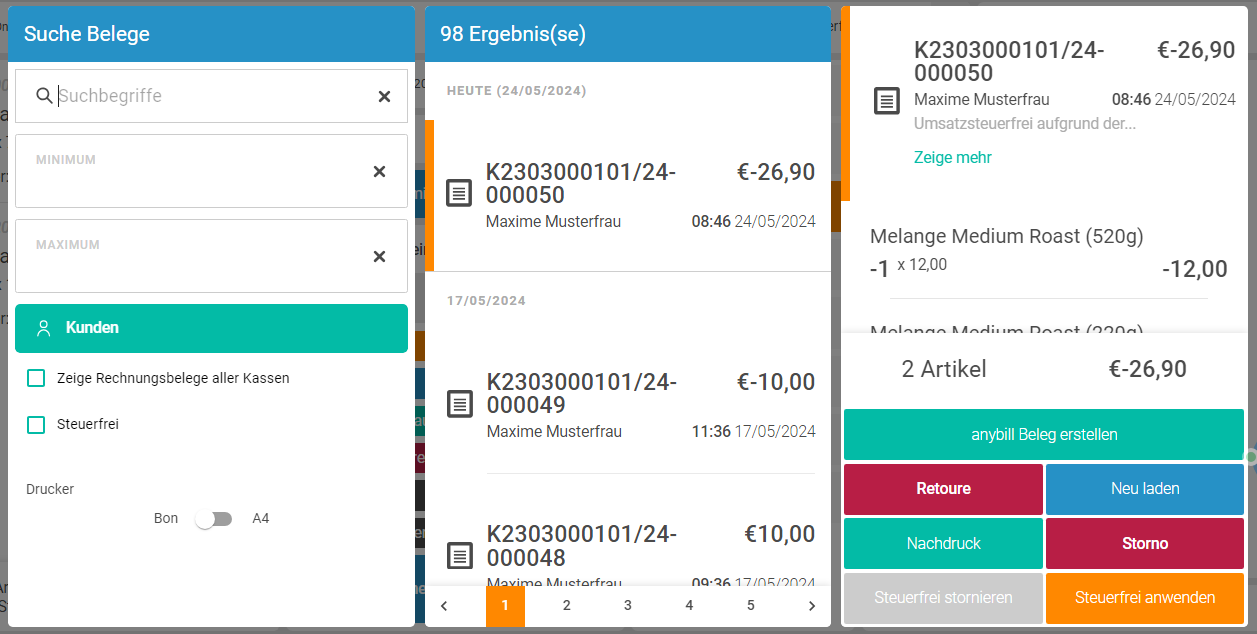Click the search magnifier icon
Image resolution: width=1257 pixels, height=634 pixels.
click(x=44, y=96)
